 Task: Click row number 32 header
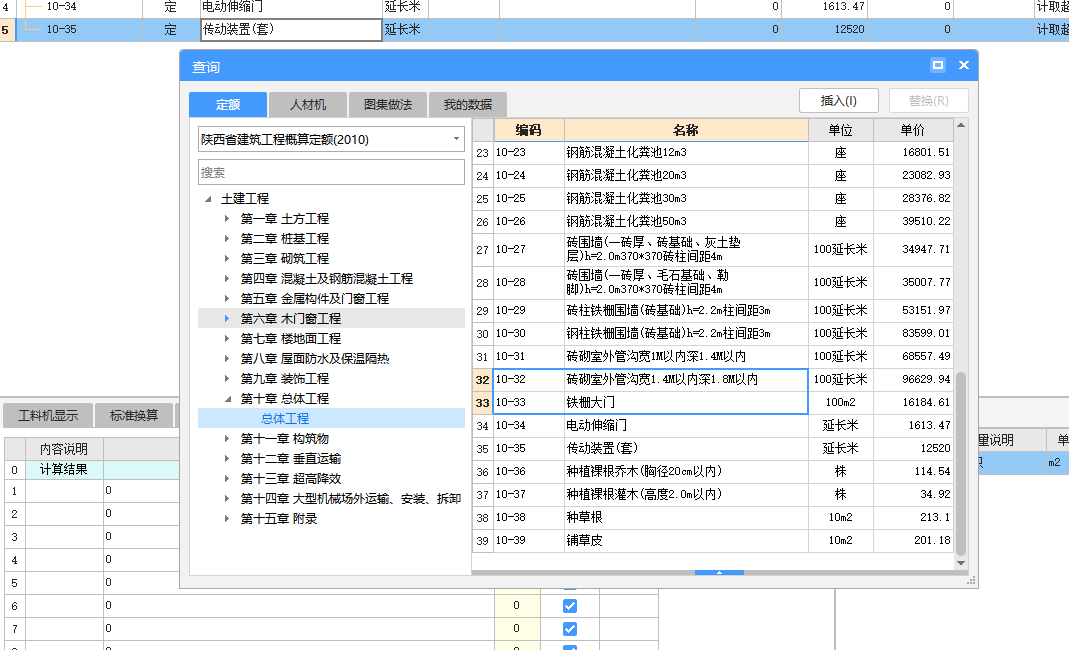pos(483,380)
